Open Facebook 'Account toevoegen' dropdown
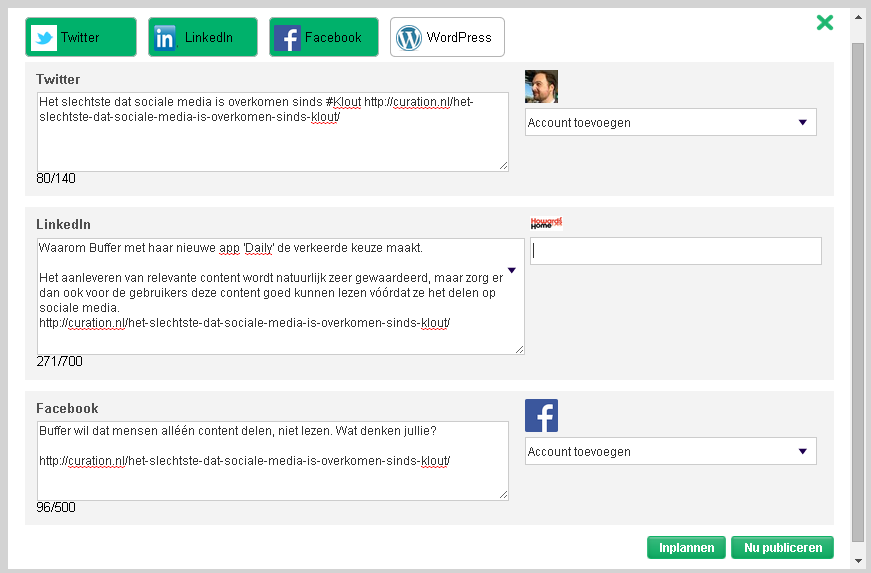 pyautogui.click(x=670, y=451)
